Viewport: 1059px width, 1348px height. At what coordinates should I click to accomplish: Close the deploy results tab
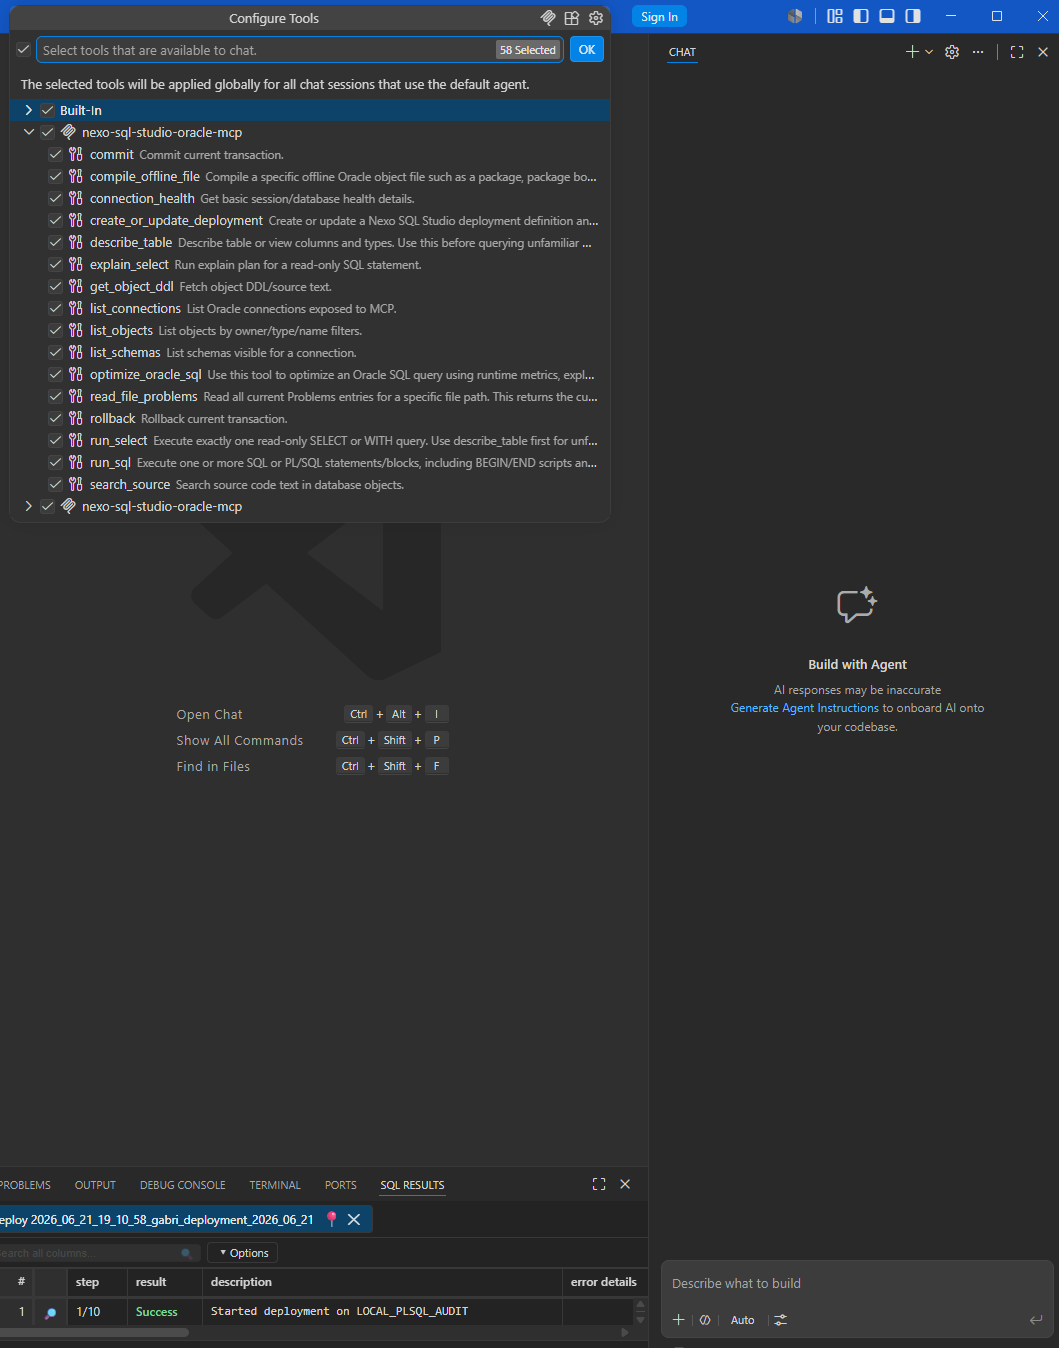pyautogui.click(x=354, y=1219)
